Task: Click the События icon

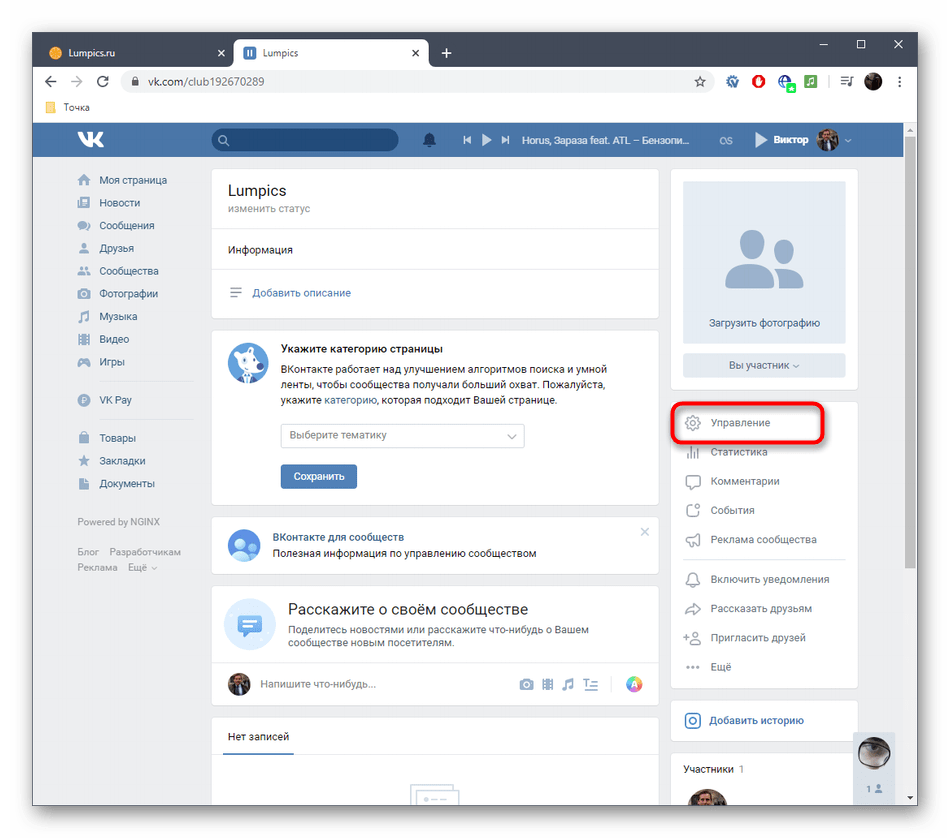Action: pyautogui.click(x=693, y=510)
